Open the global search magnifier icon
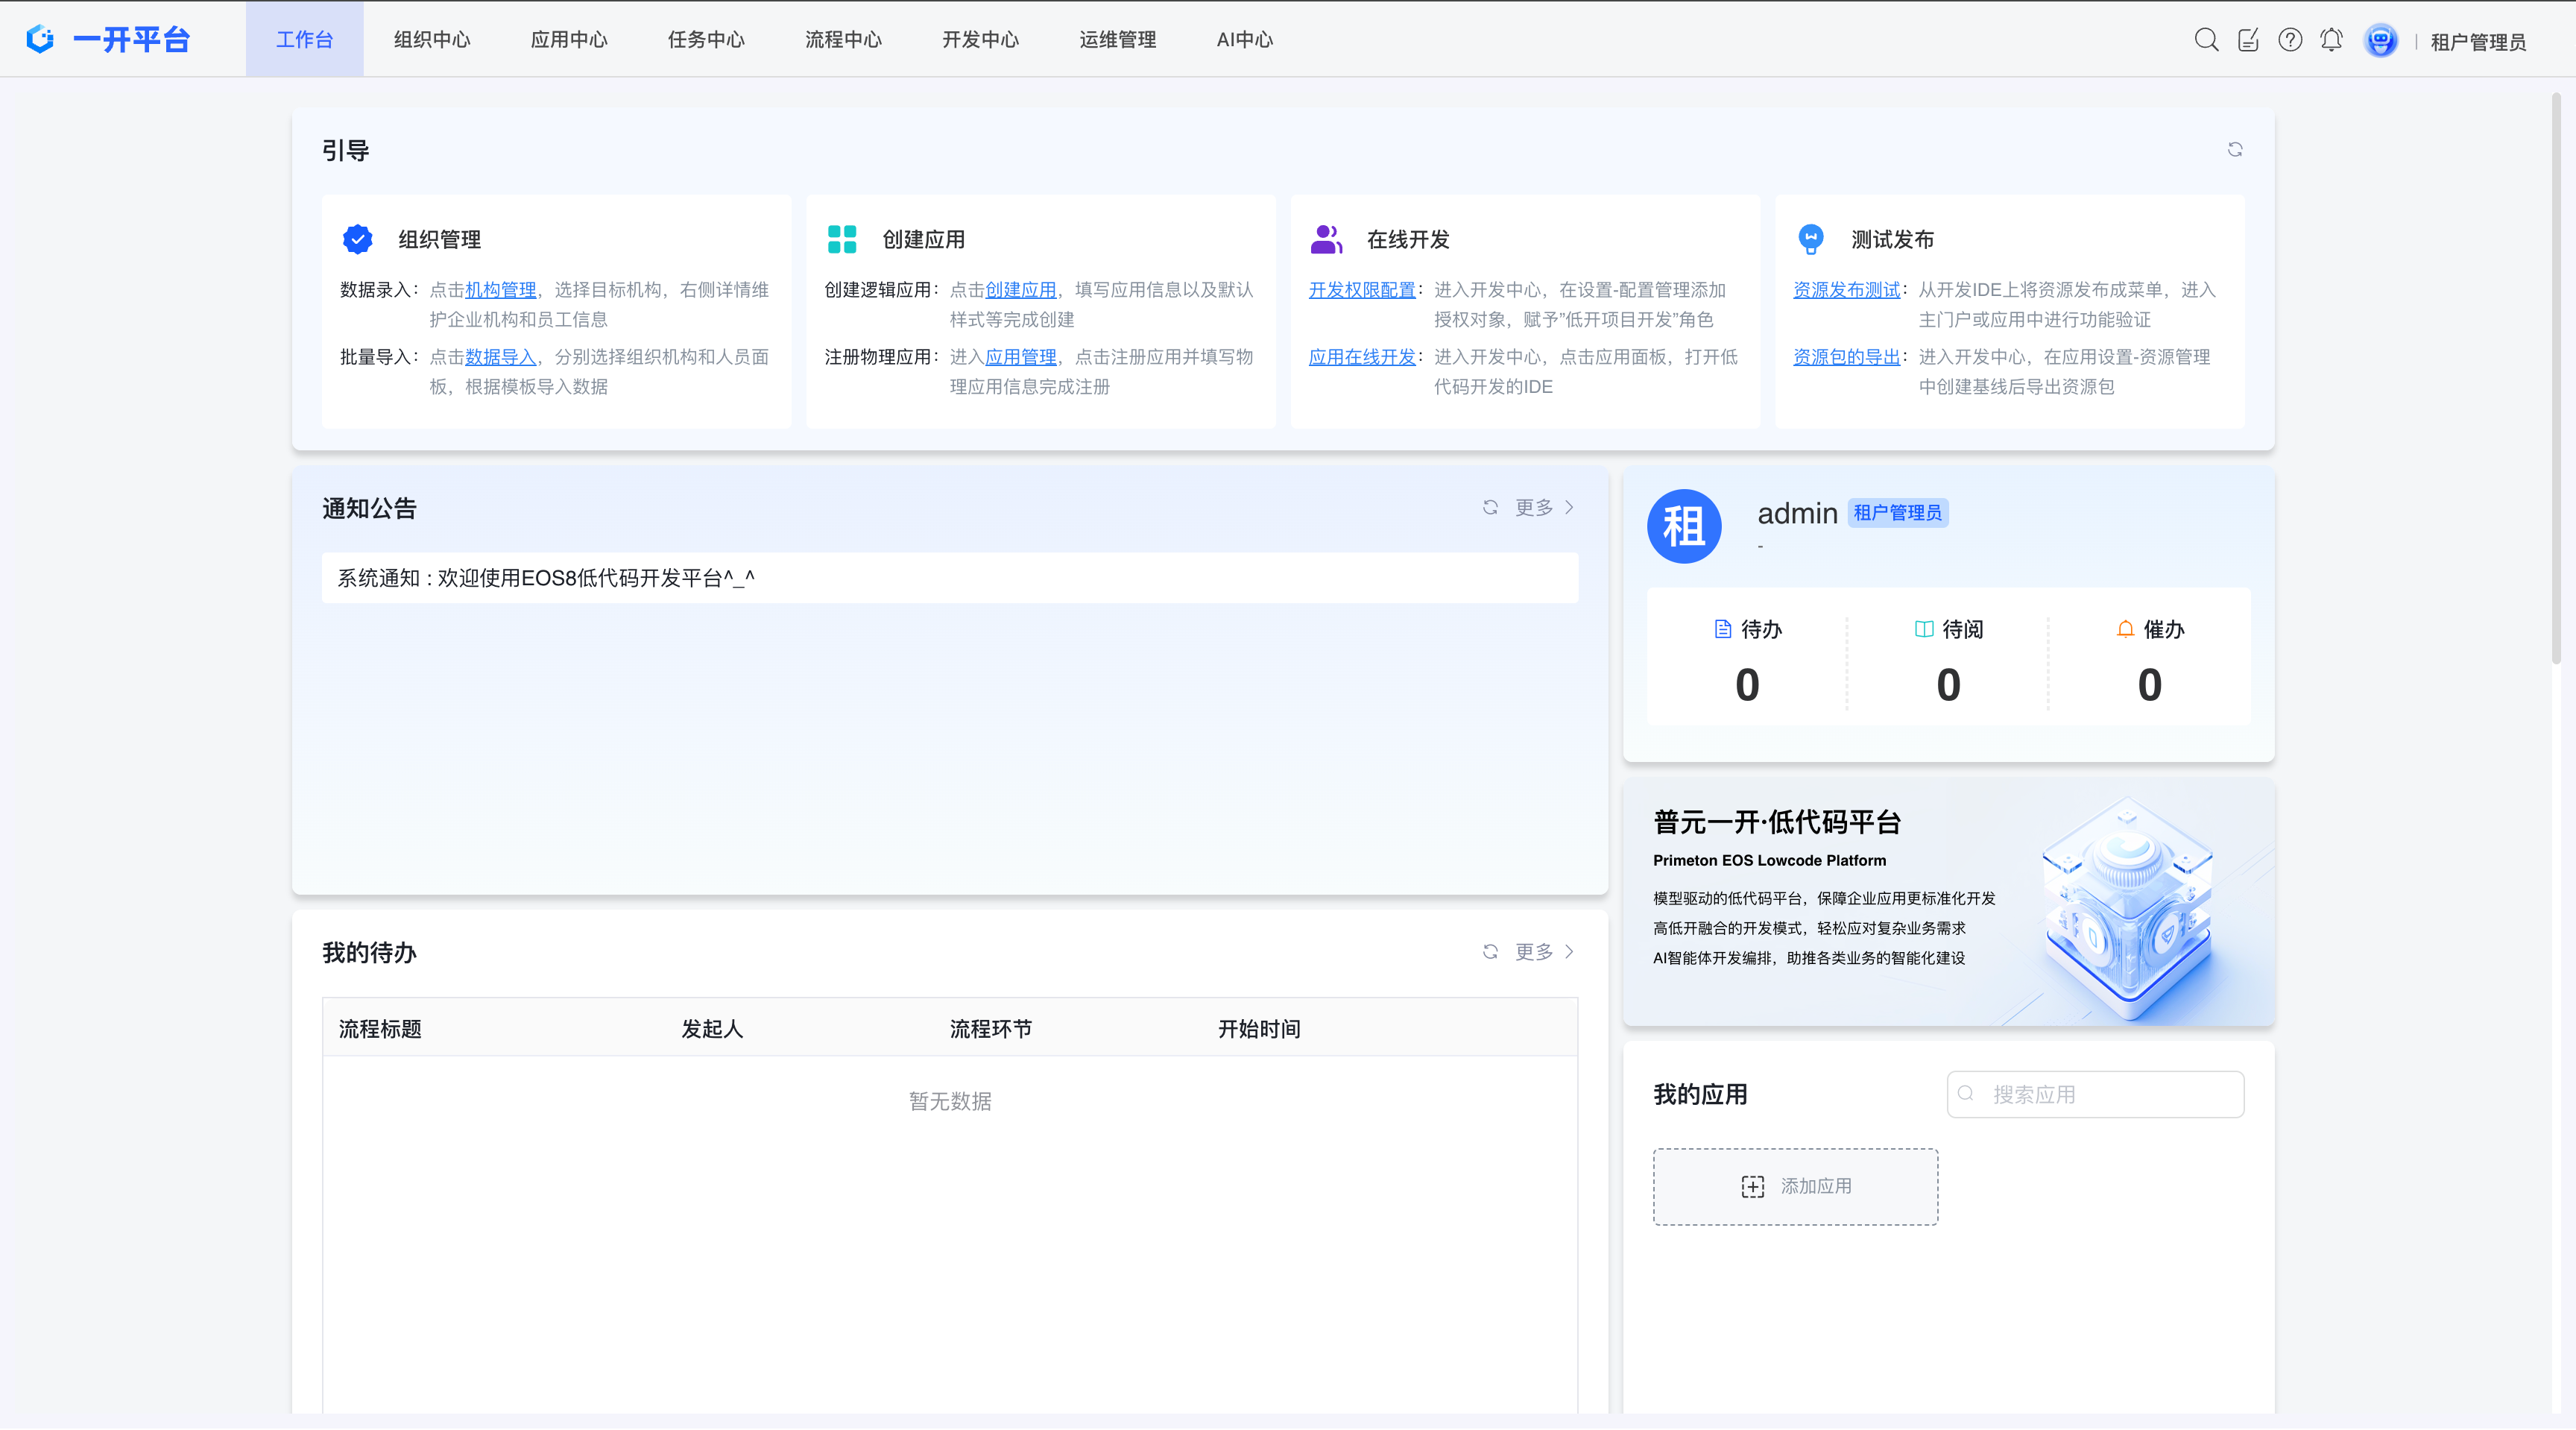 (2206, 40)
